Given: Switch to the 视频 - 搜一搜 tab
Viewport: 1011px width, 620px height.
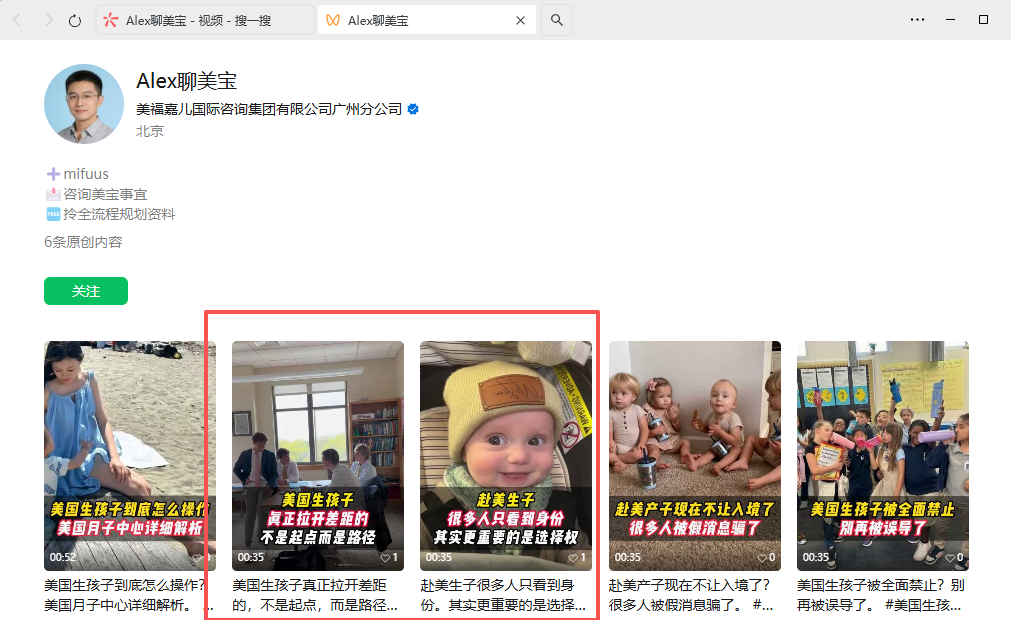Looking at the screenshot, I should click(205, 21).
